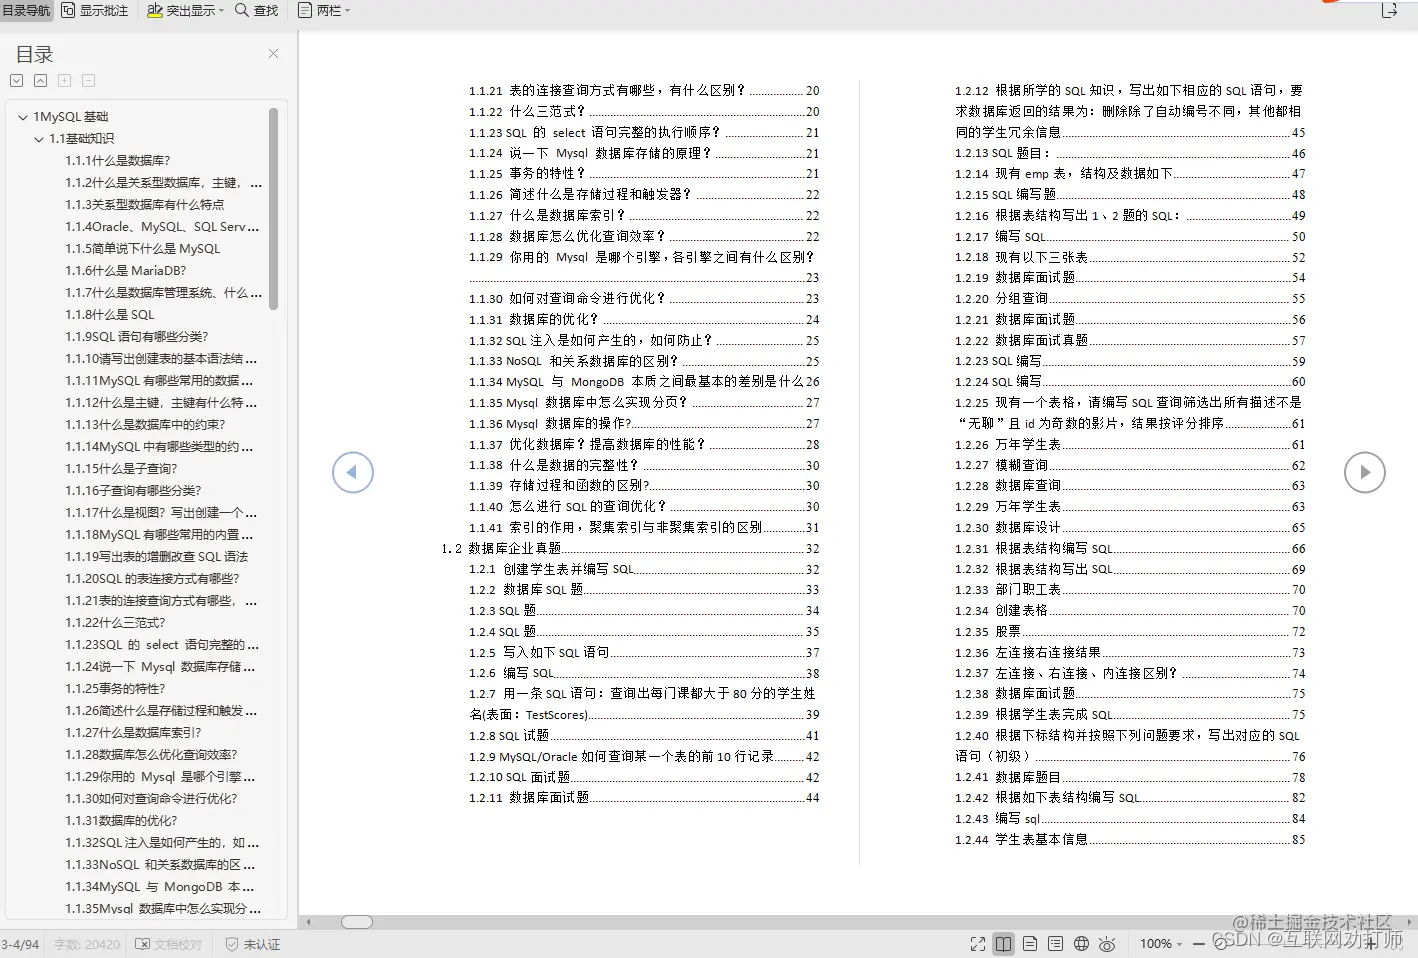The height and width of the screenshot is (958, 1418).
Task: Select the web layout view icon
Action: click(1081, 944)
